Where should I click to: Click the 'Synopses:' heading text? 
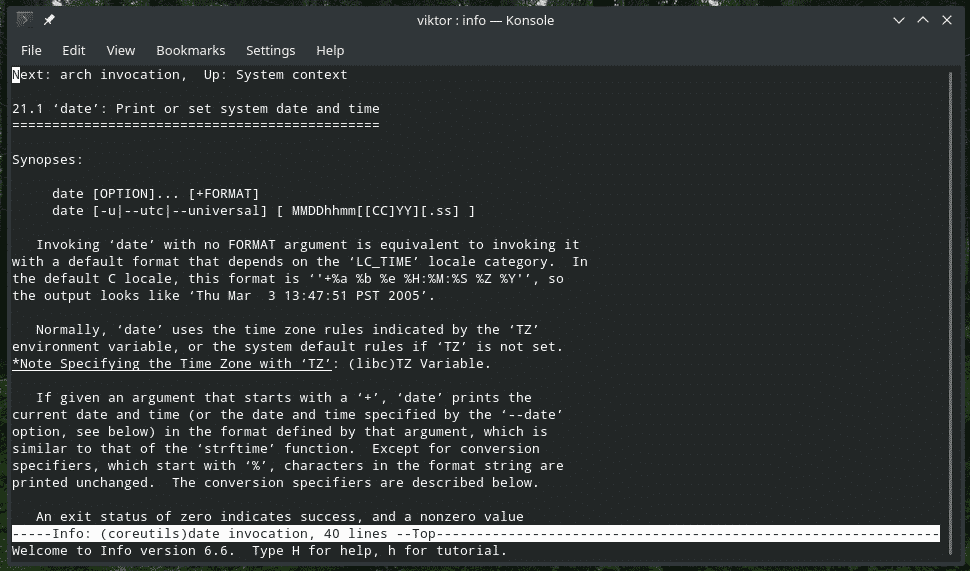tap(48, 159)
